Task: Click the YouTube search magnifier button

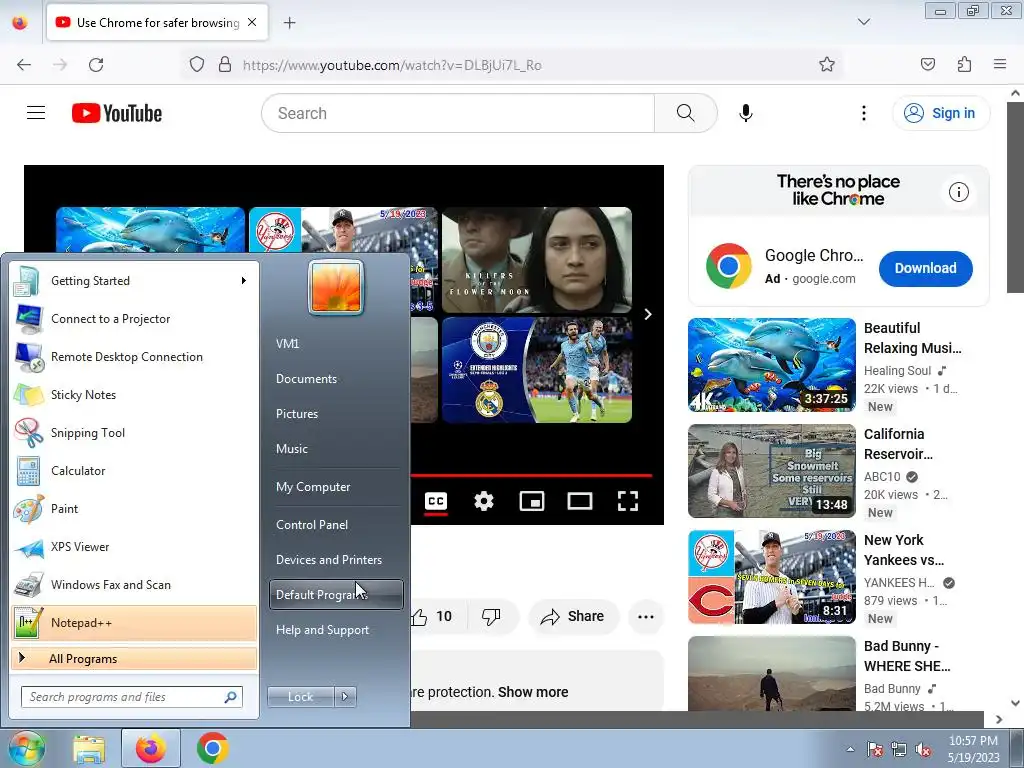Action: [686, 113]
